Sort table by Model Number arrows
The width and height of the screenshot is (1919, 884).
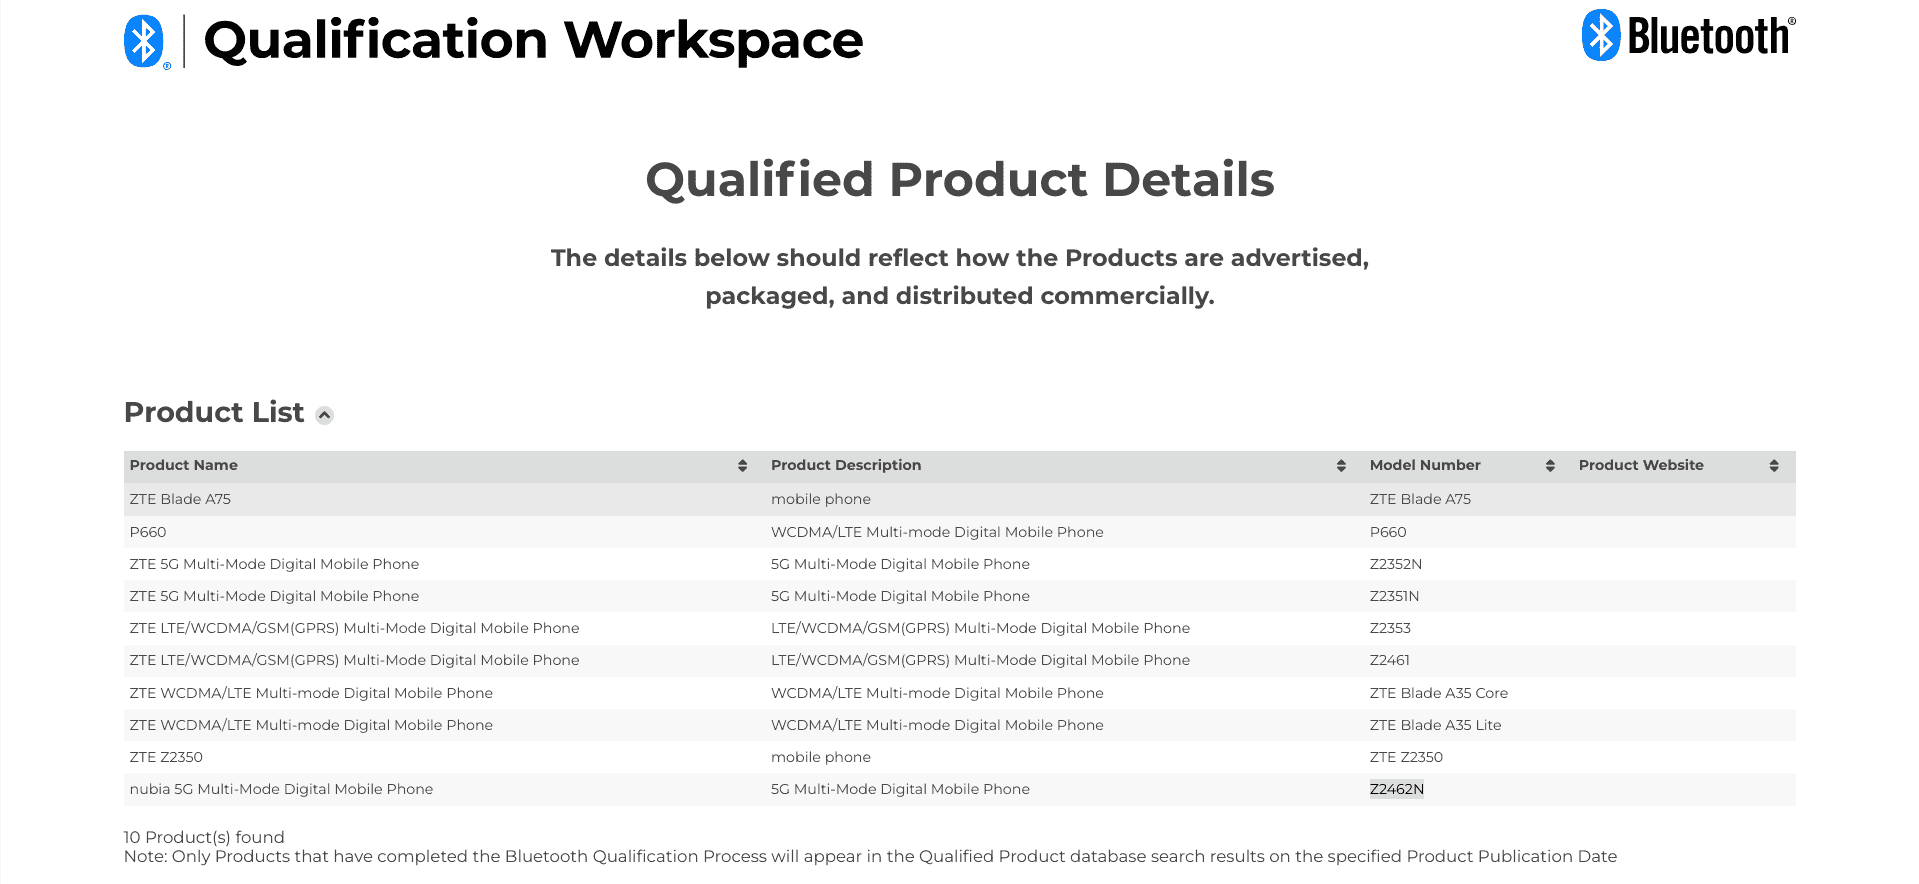click(1550, 466)
